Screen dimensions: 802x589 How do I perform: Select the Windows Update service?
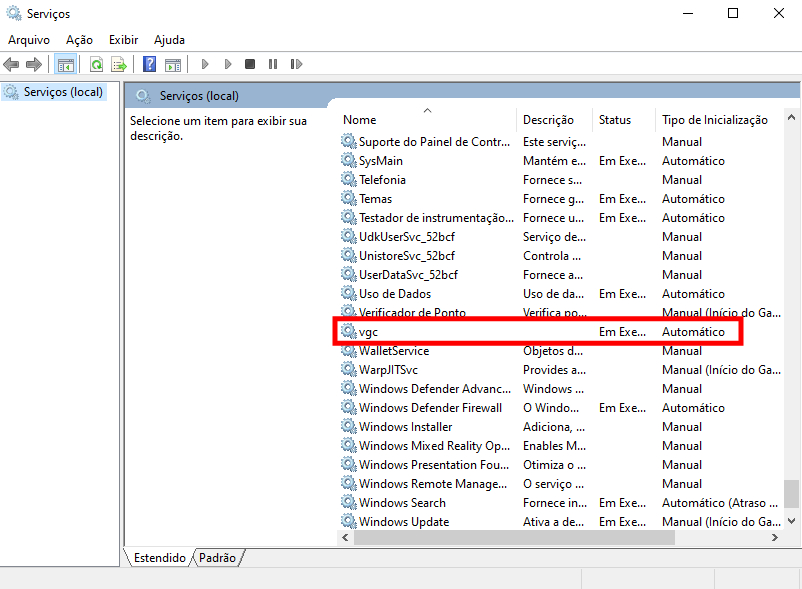tap(404, 522)
